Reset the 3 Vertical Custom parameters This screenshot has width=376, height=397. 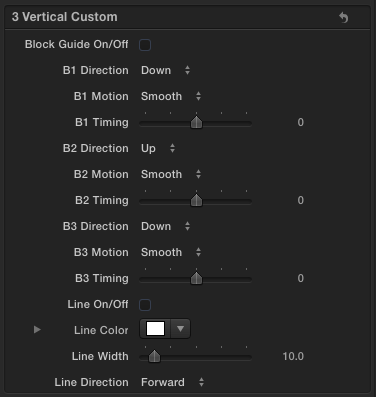[344, 17]
